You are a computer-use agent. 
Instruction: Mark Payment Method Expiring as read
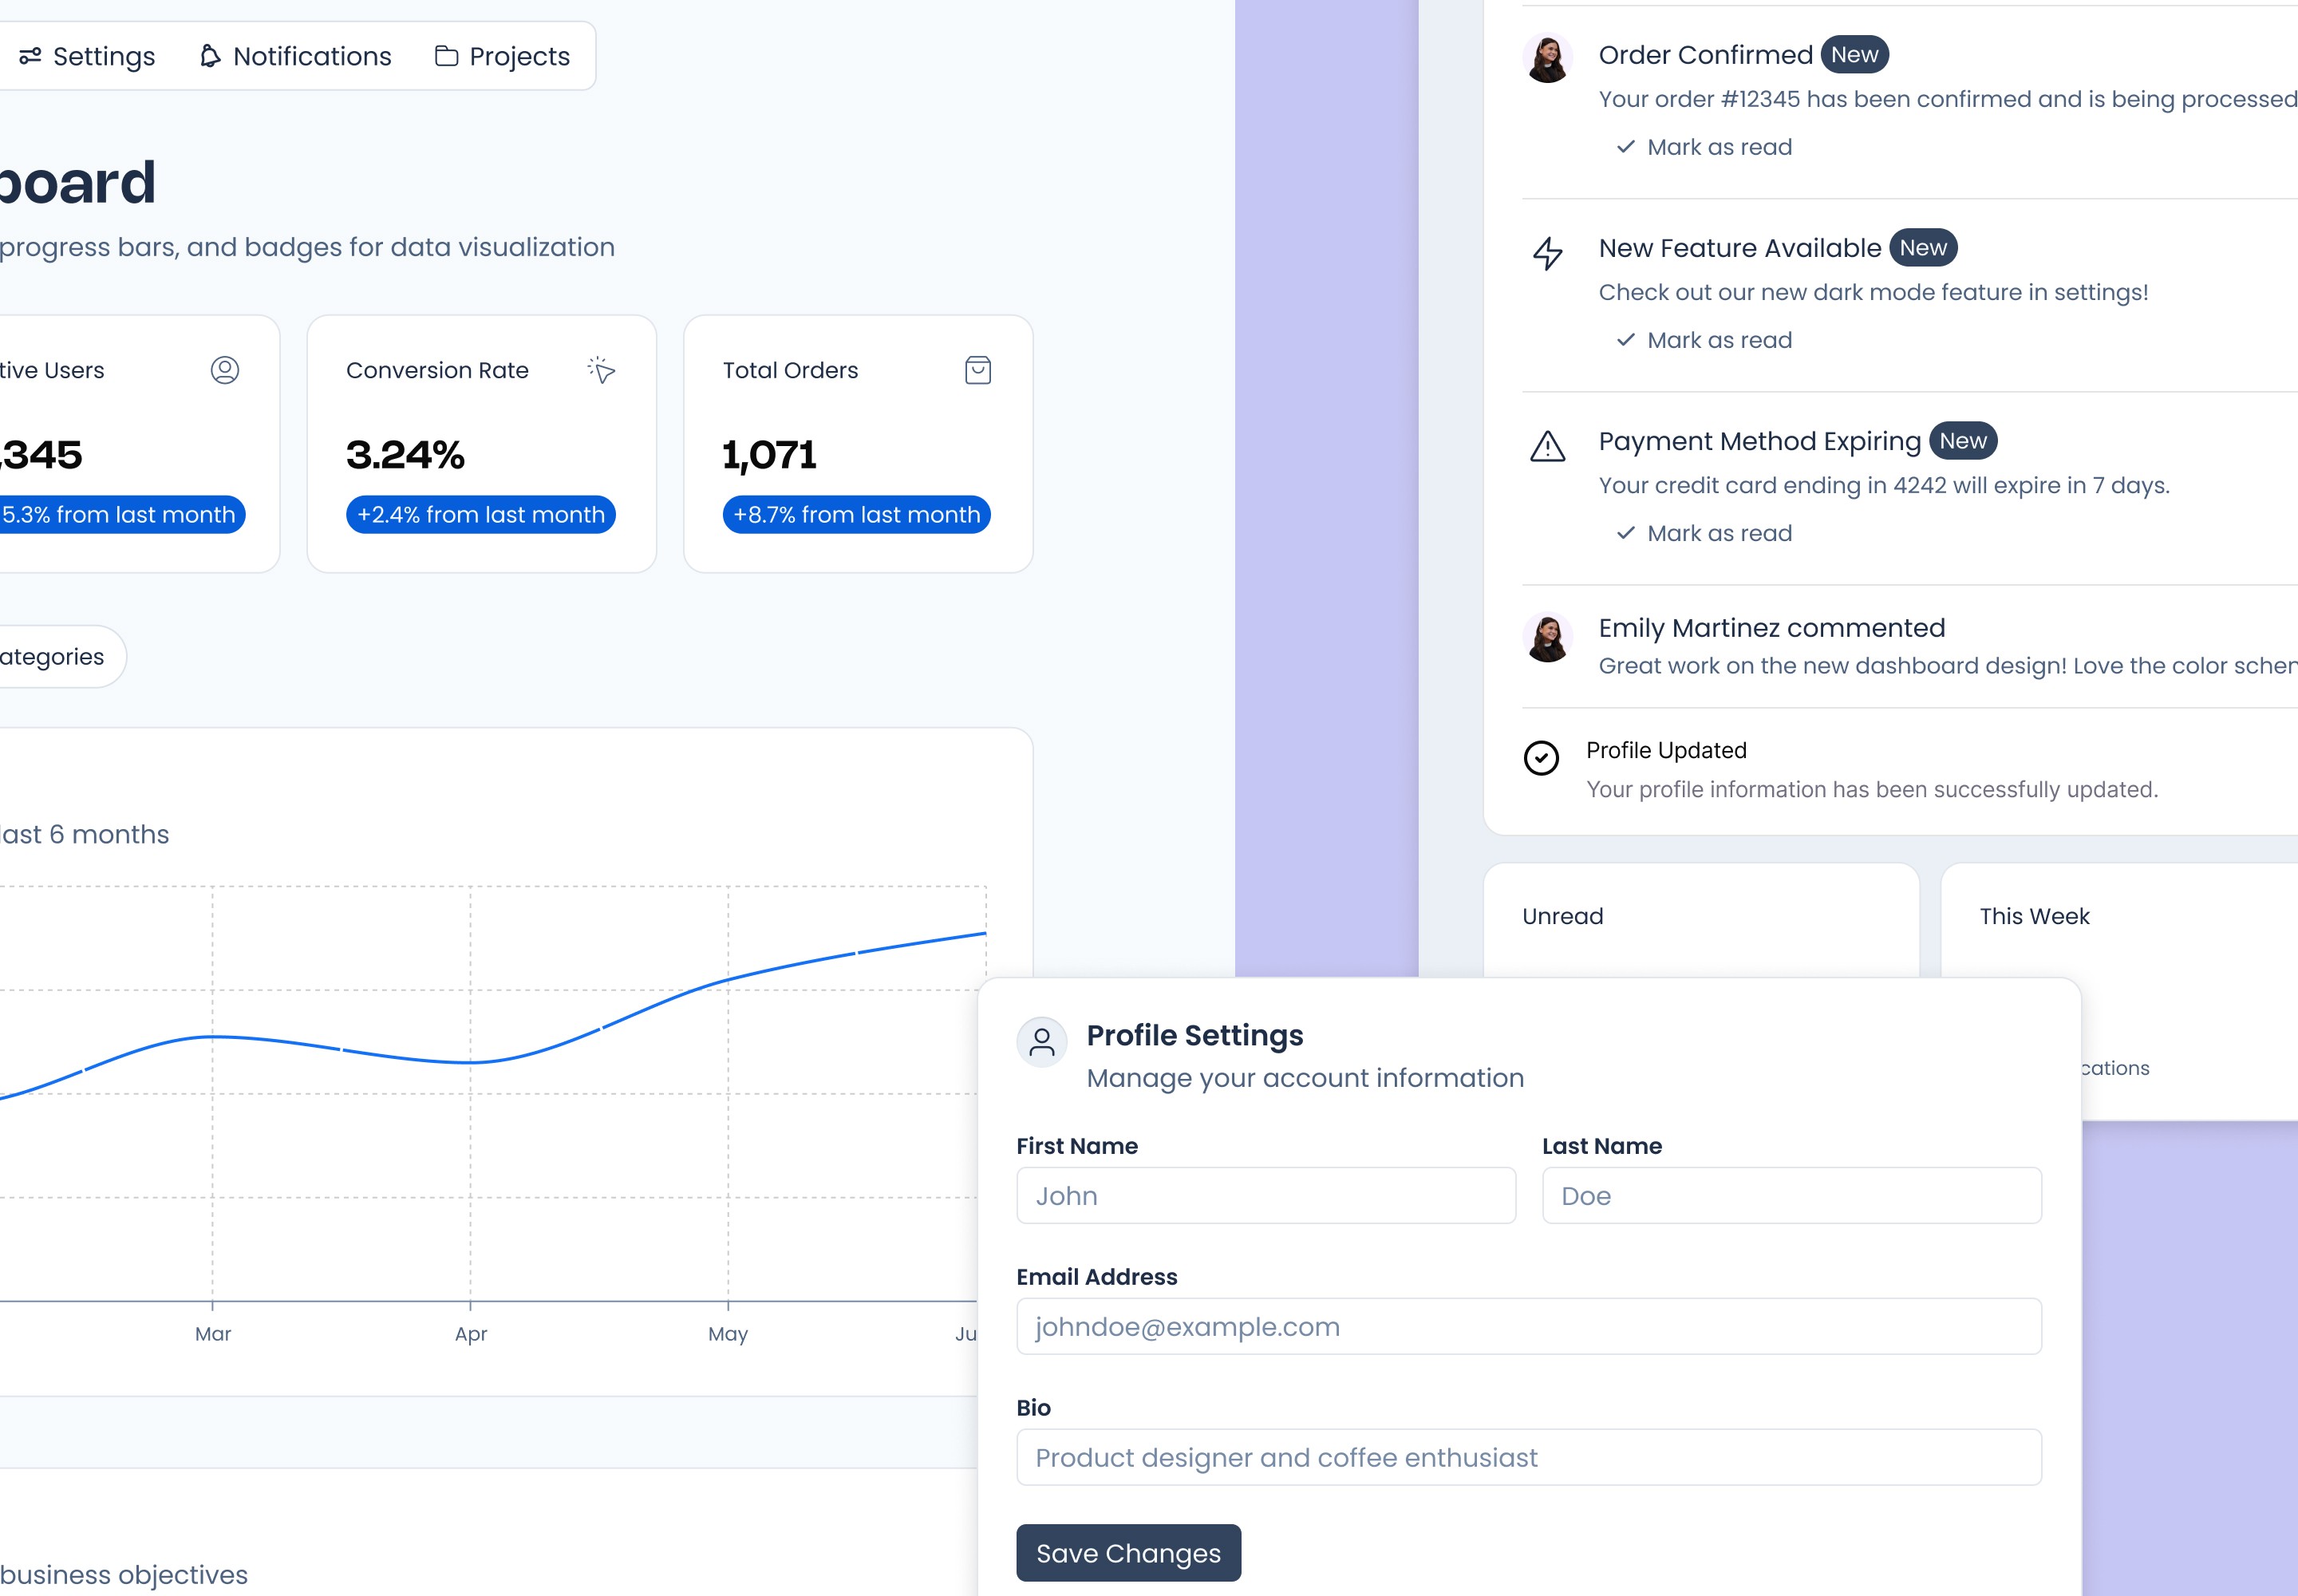point(1704,533)
